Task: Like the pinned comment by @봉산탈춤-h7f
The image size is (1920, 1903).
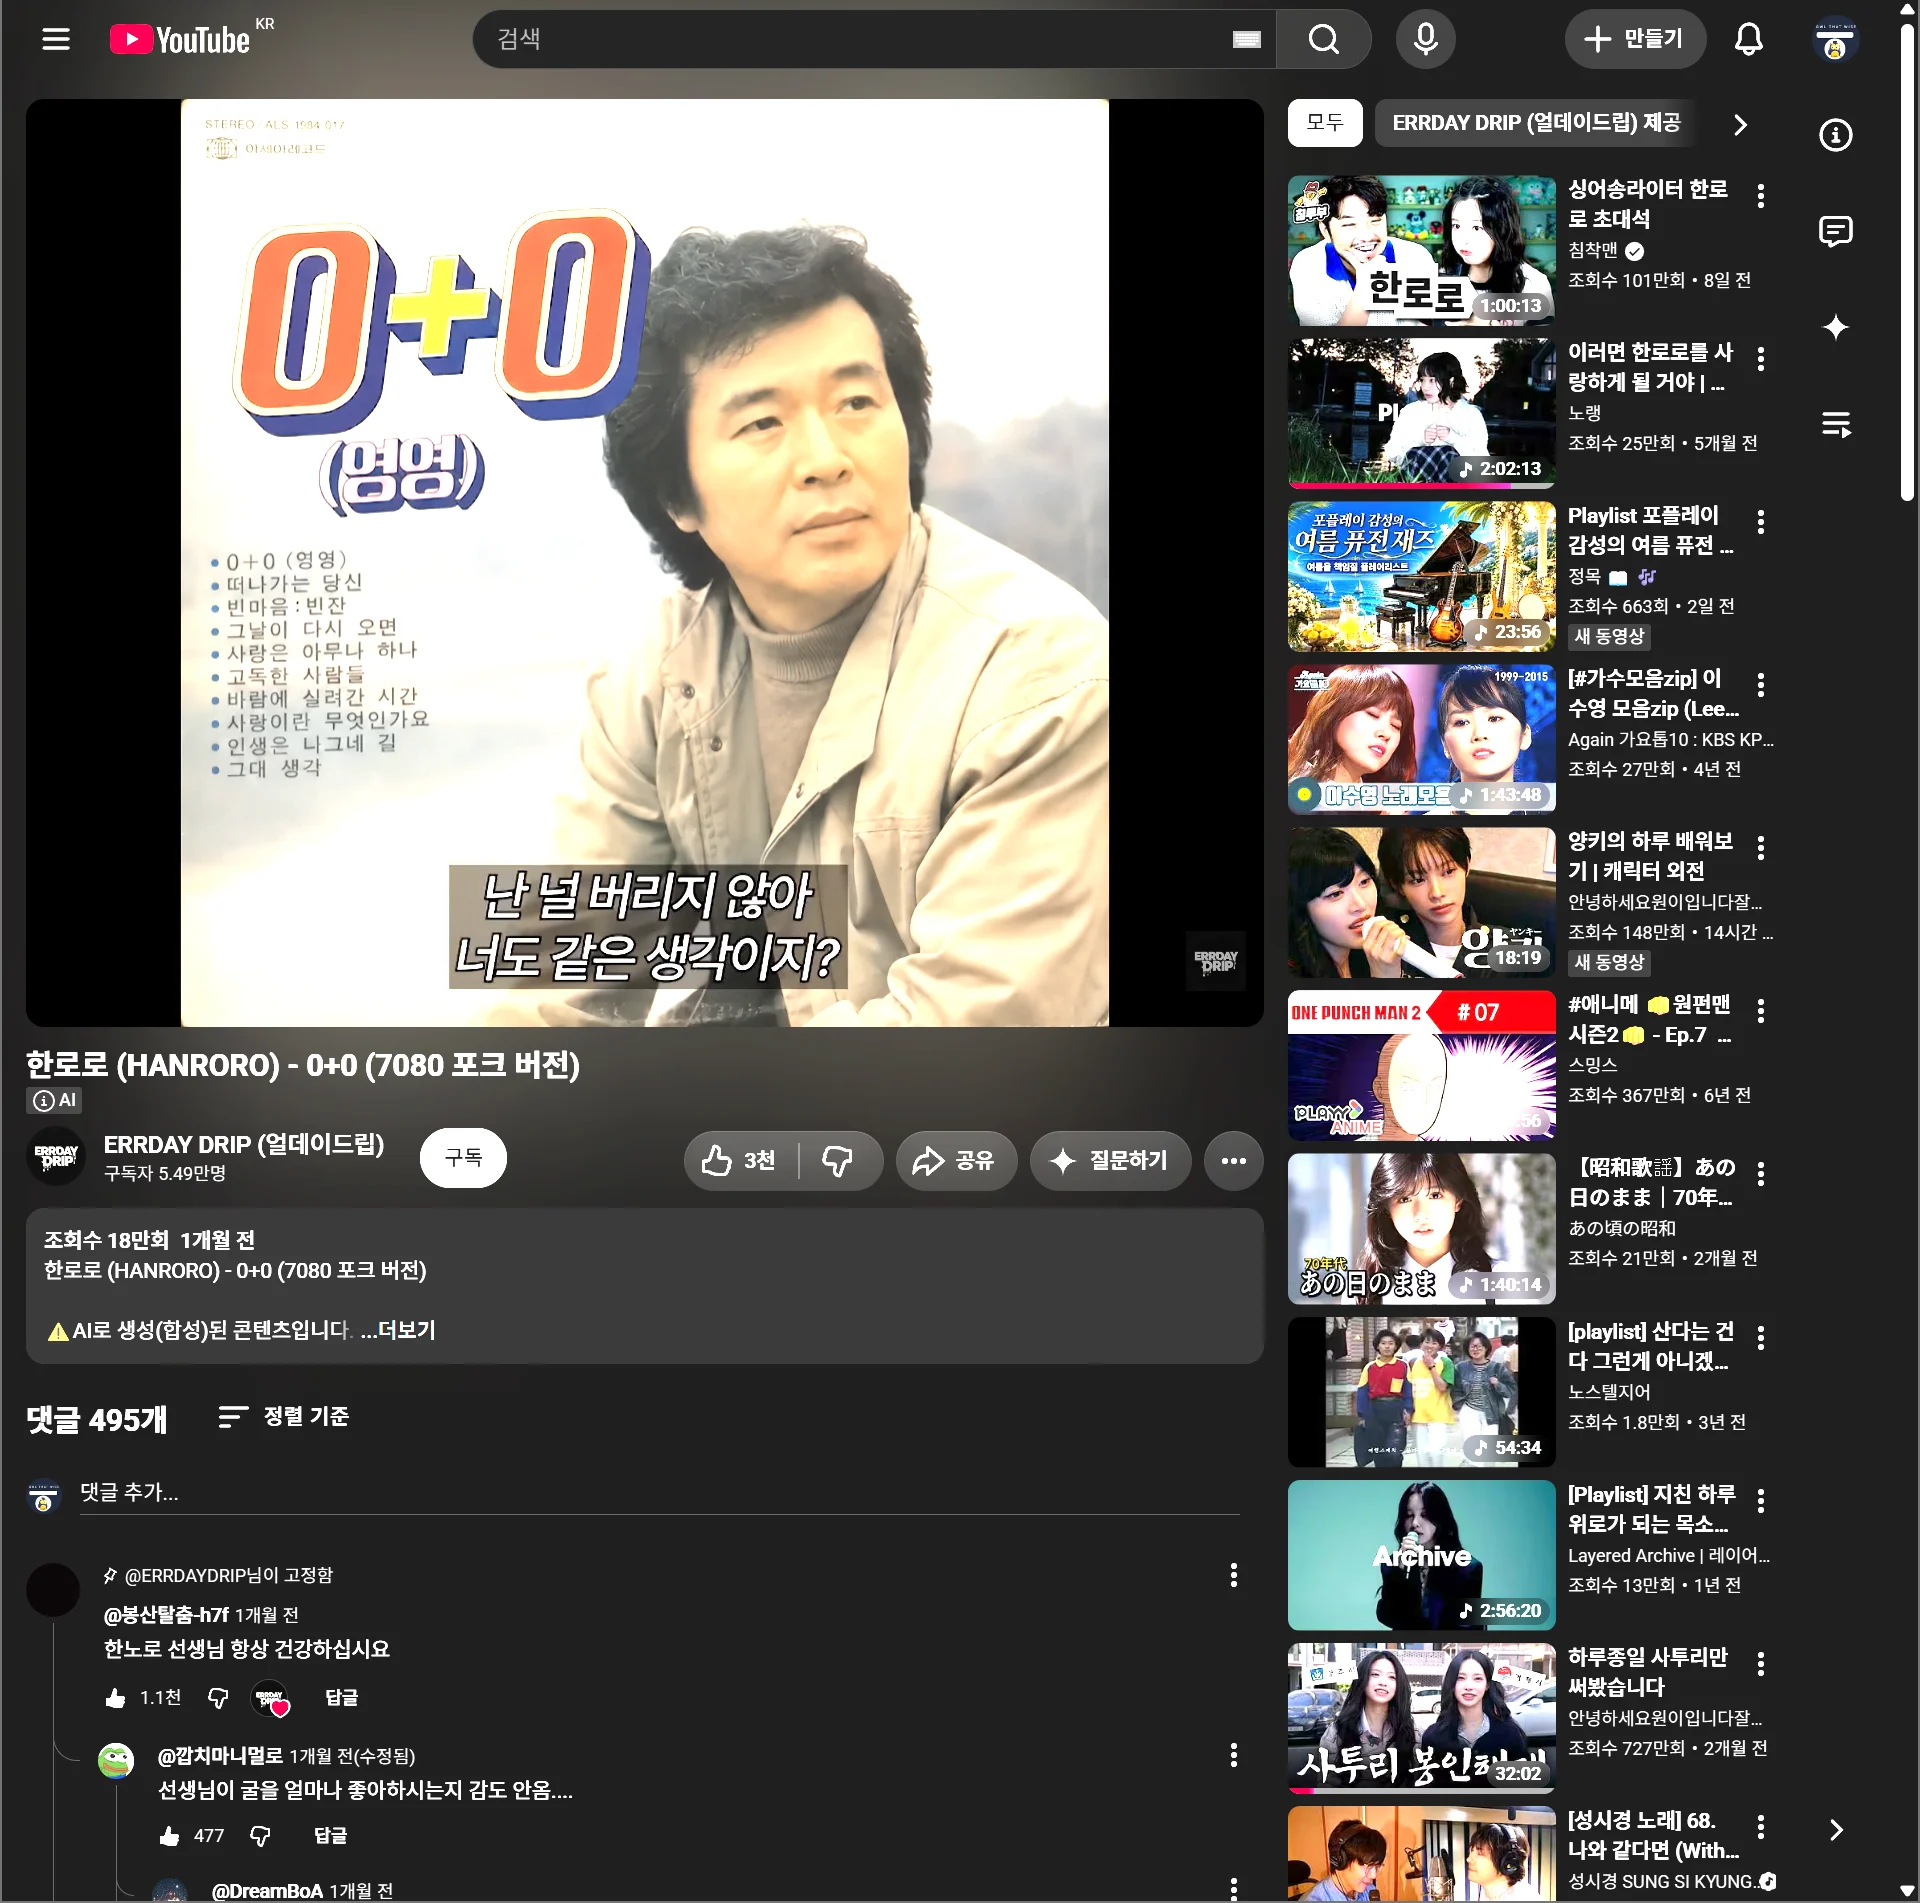Action: tap(116, 1698)
